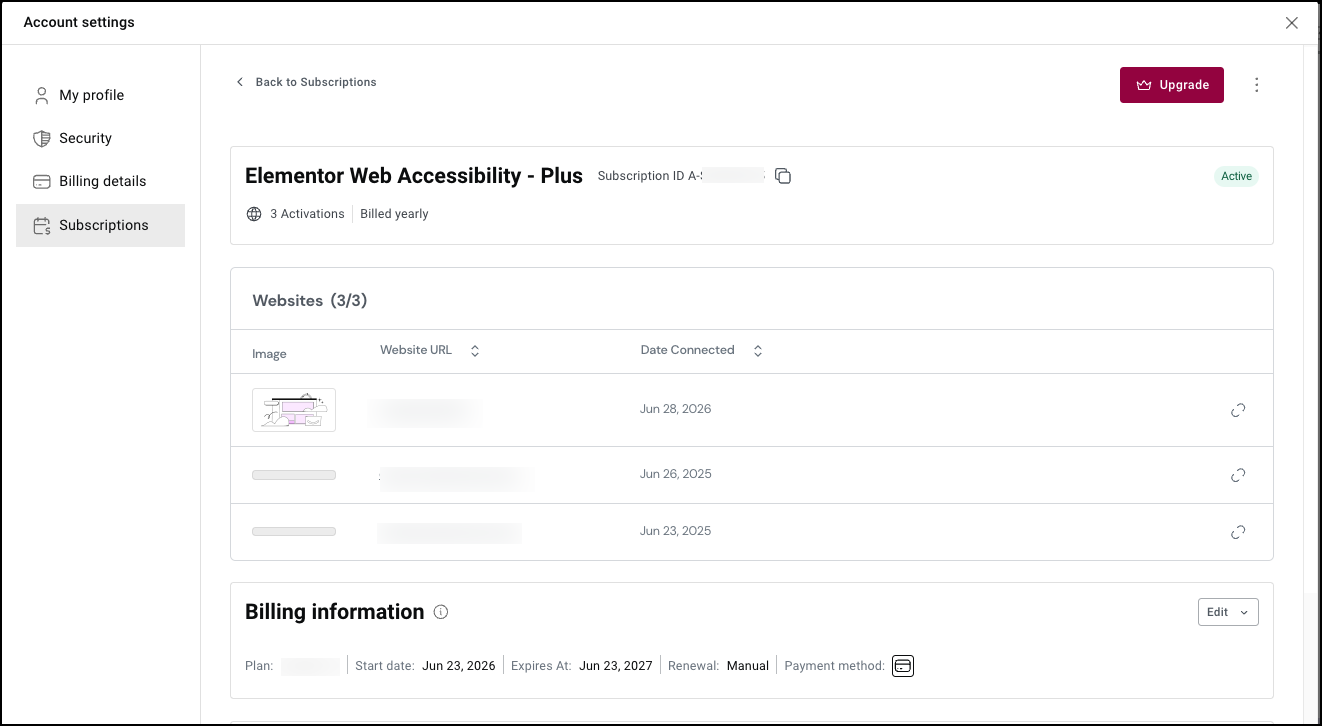Disconnect the Jun 28, 2026 website
Image resolution: width=1322 pixels, height=726 pixels.
(x=1238, y=410)
